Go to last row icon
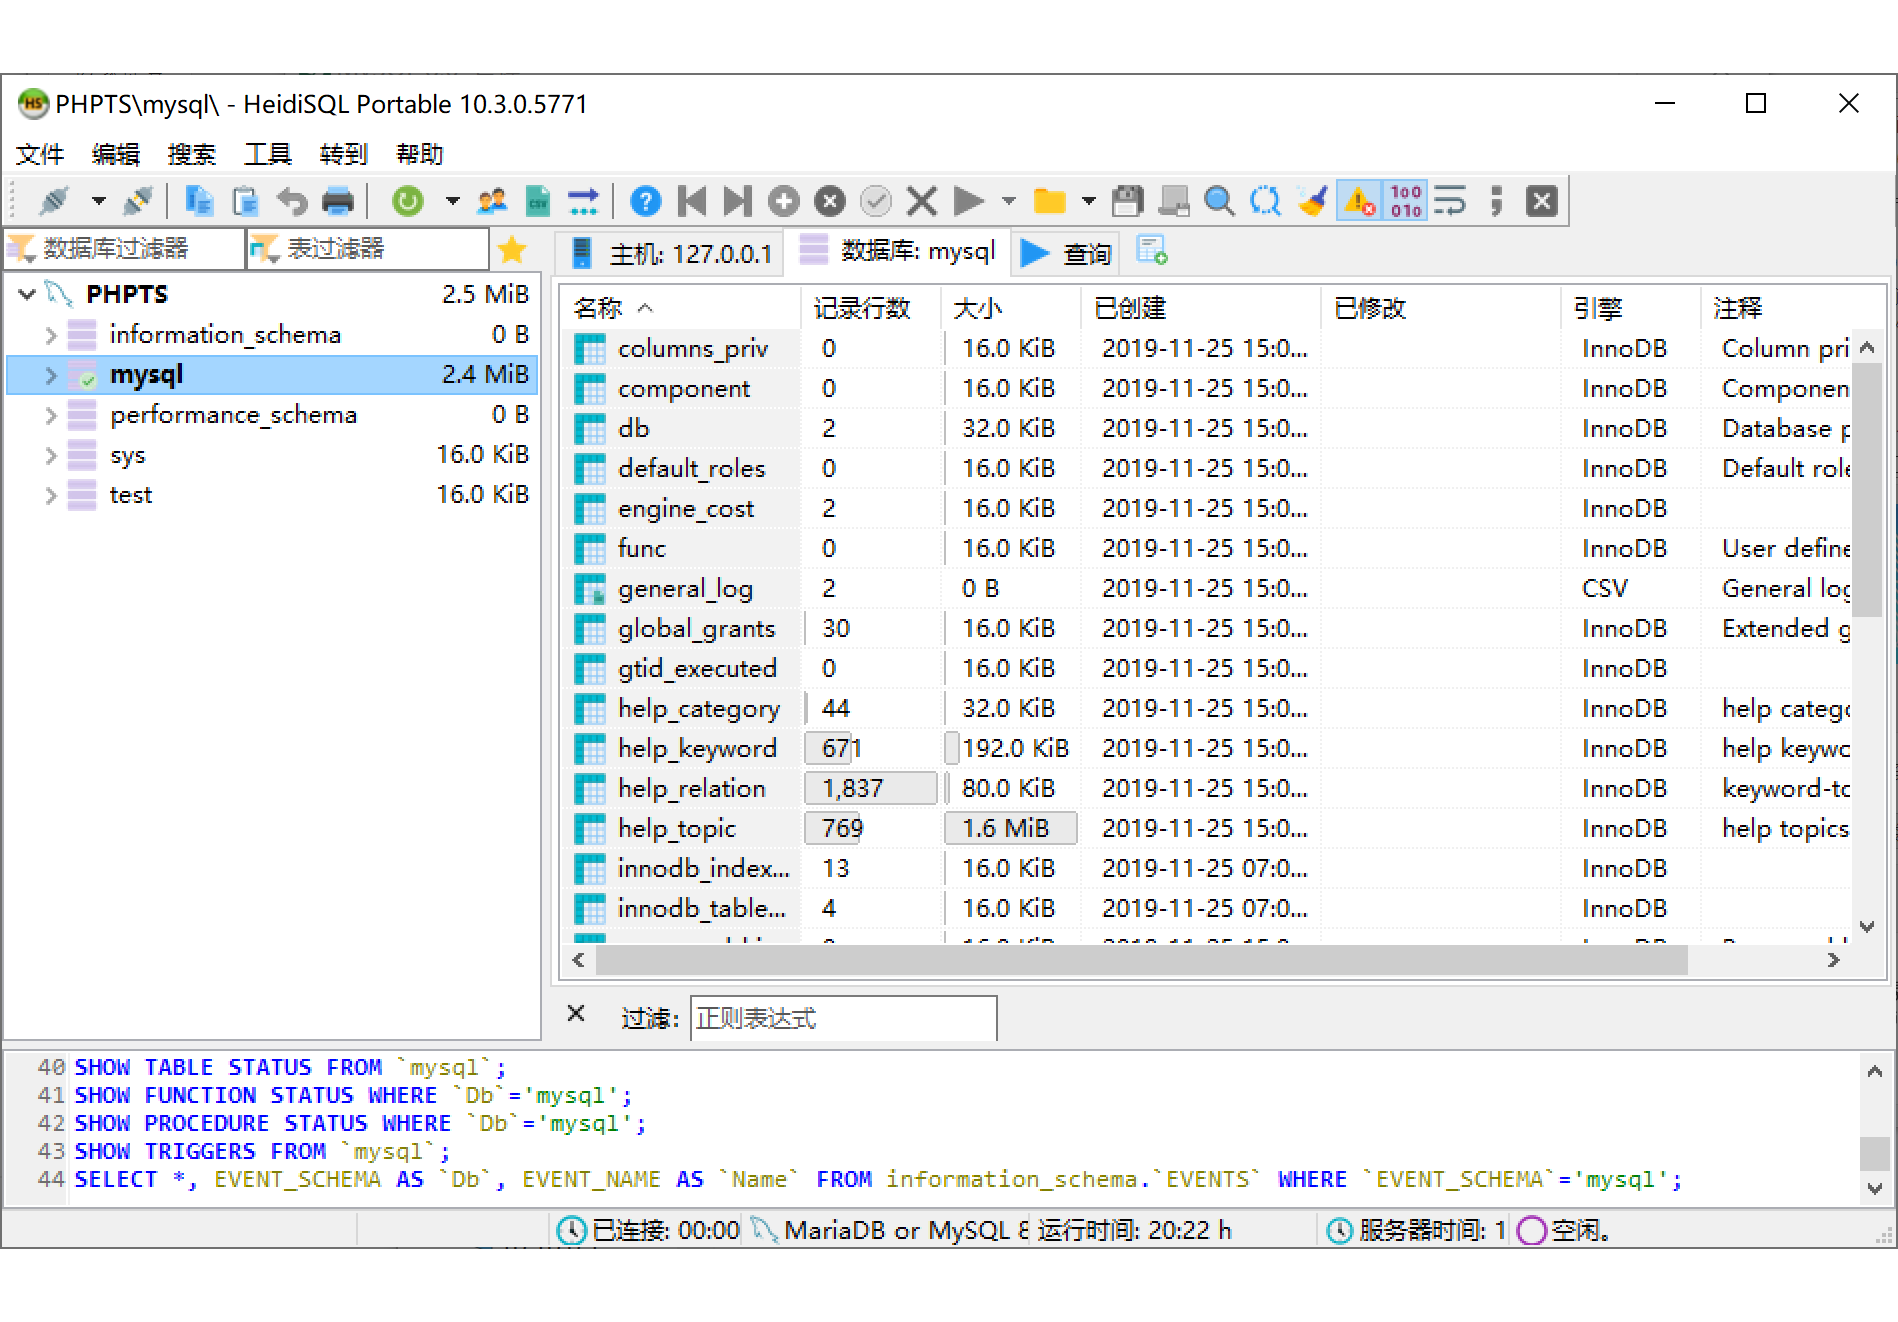 737,201
